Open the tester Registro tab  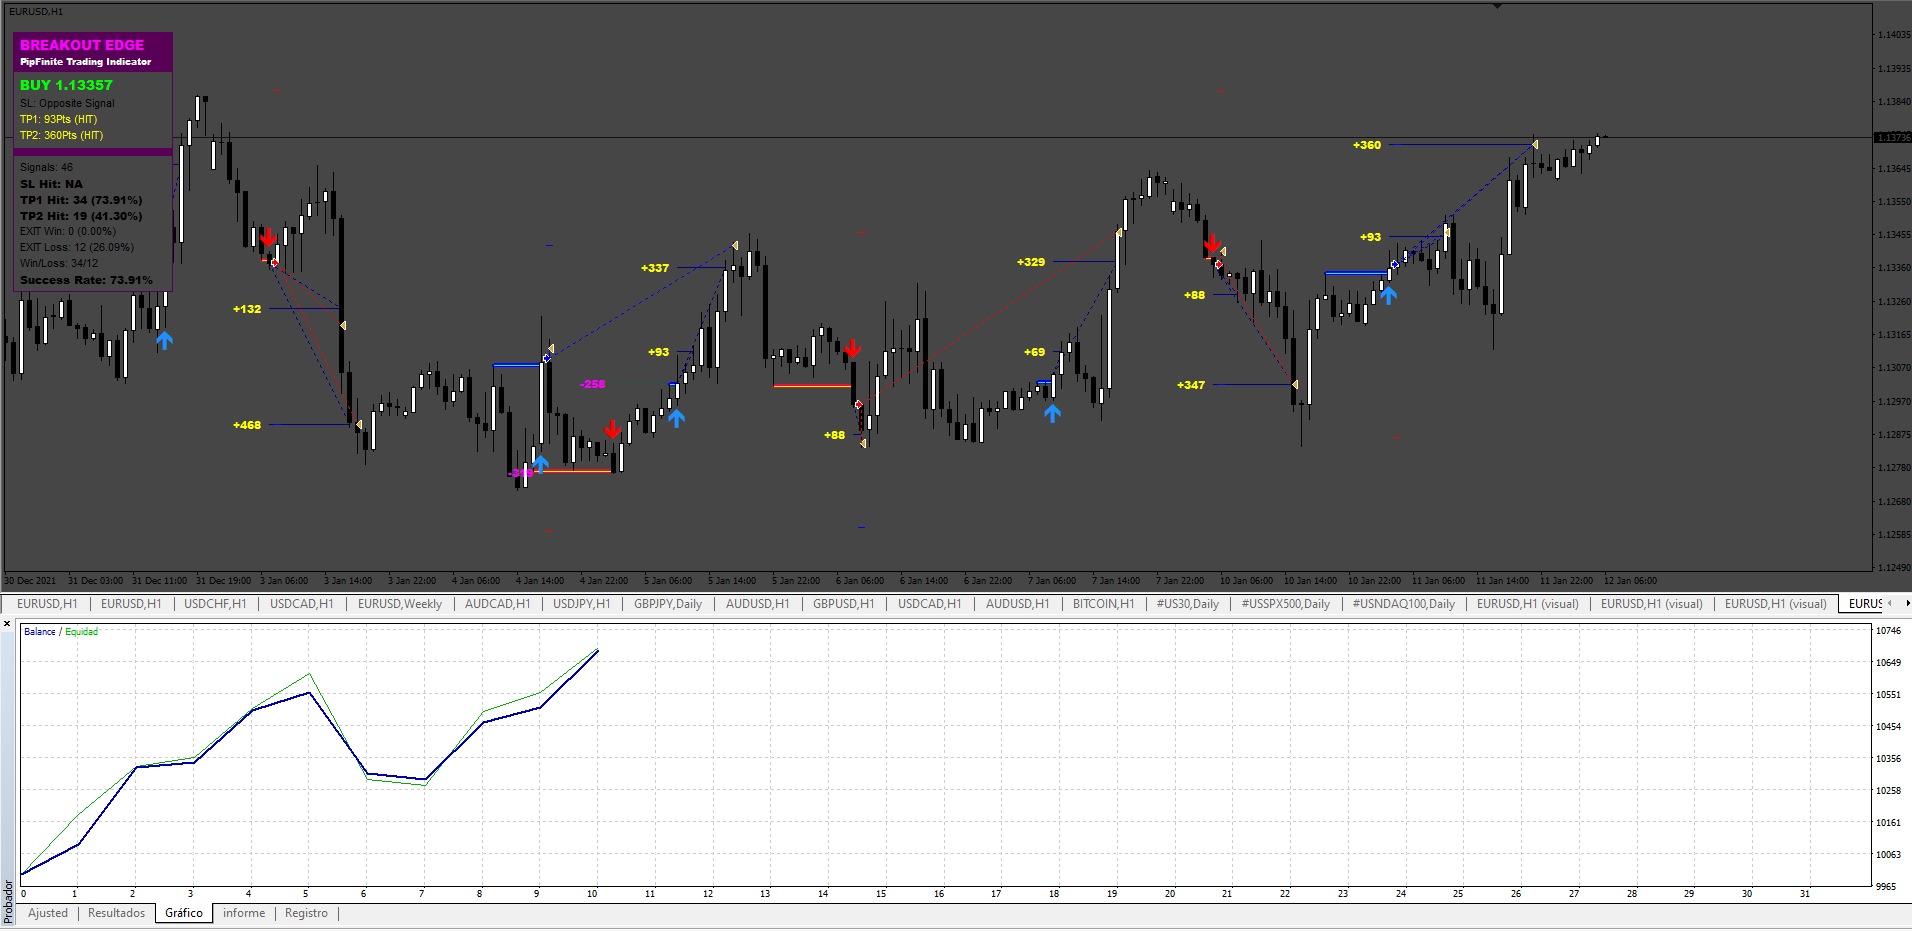[306, 913]
